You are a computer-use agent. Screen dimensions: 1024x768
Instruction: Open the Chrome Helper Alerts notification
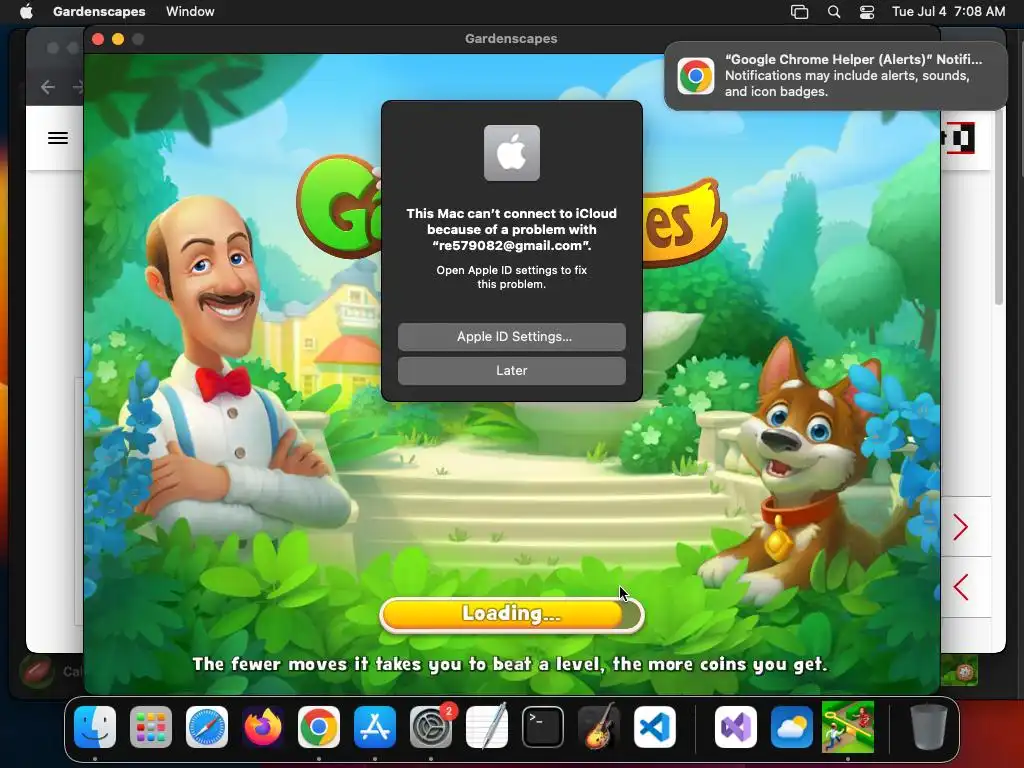(836, 76)
